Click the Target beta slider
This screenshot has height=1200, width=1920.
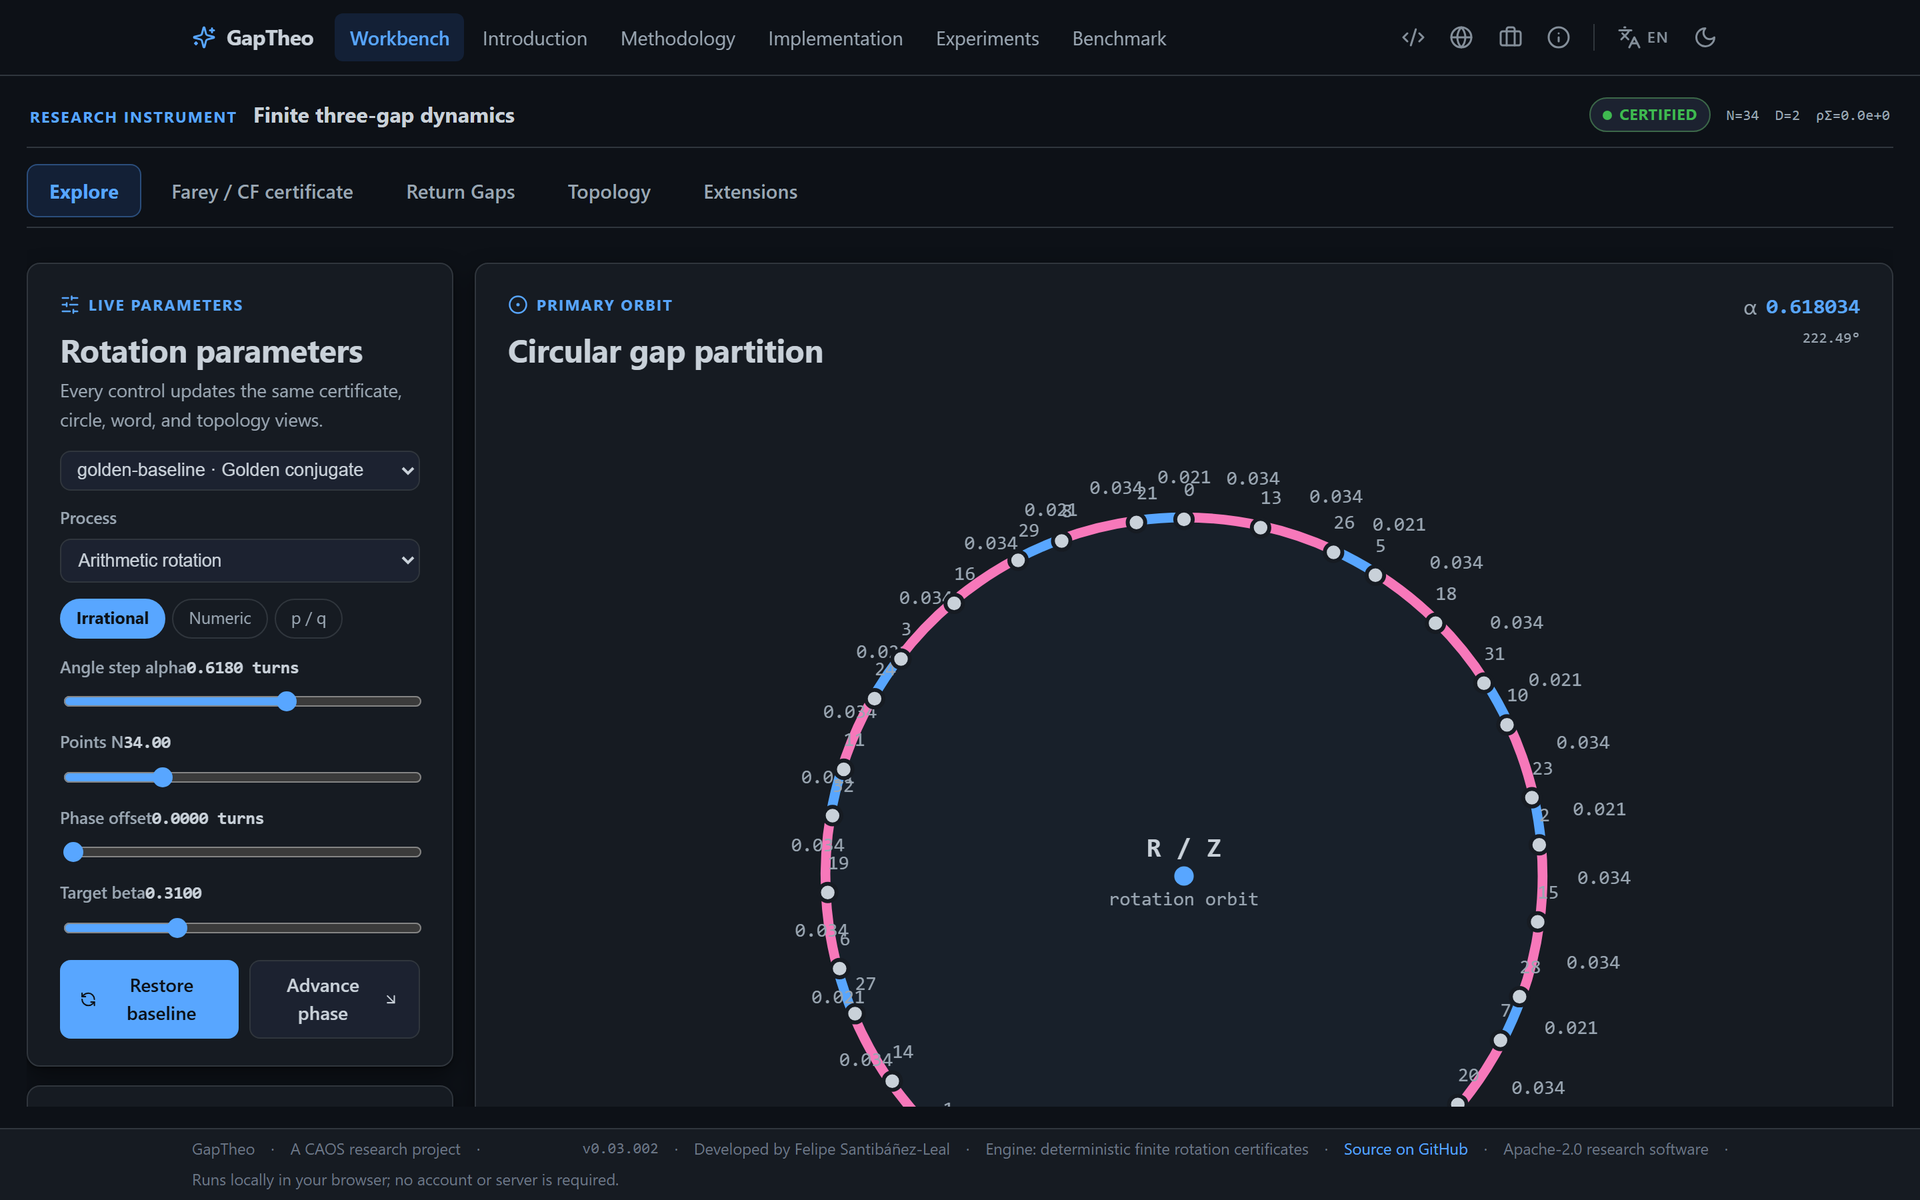[x=241, y=928]
